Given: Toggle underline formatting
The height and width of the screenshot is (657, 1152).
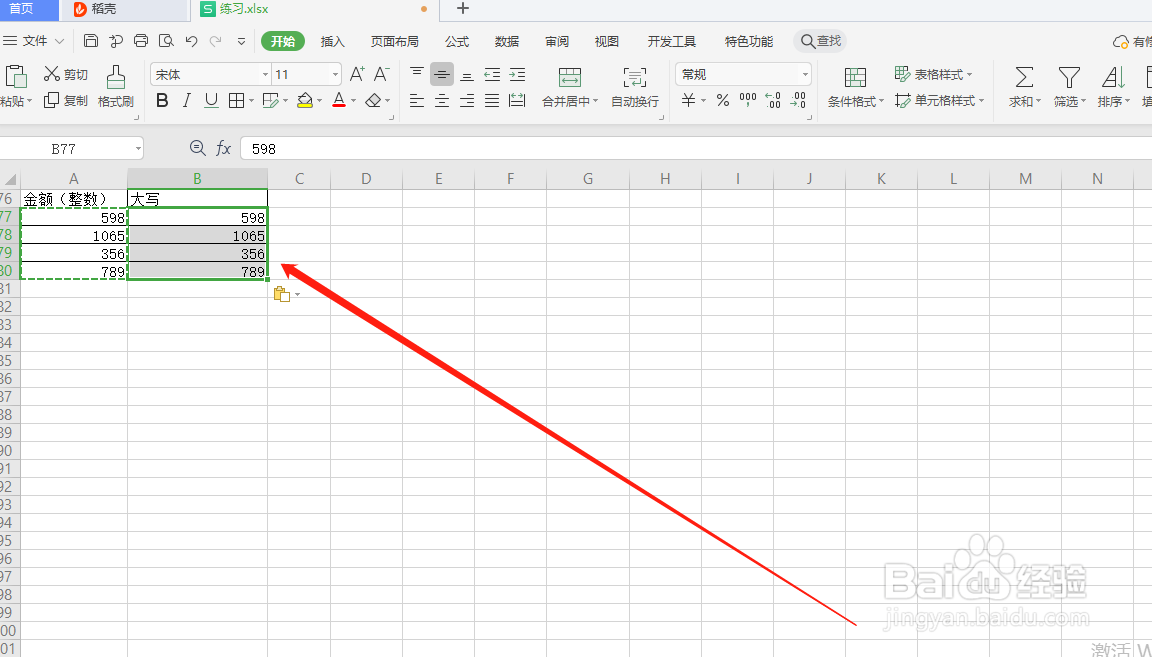Looking at the screenshot, I should [211, 101].
